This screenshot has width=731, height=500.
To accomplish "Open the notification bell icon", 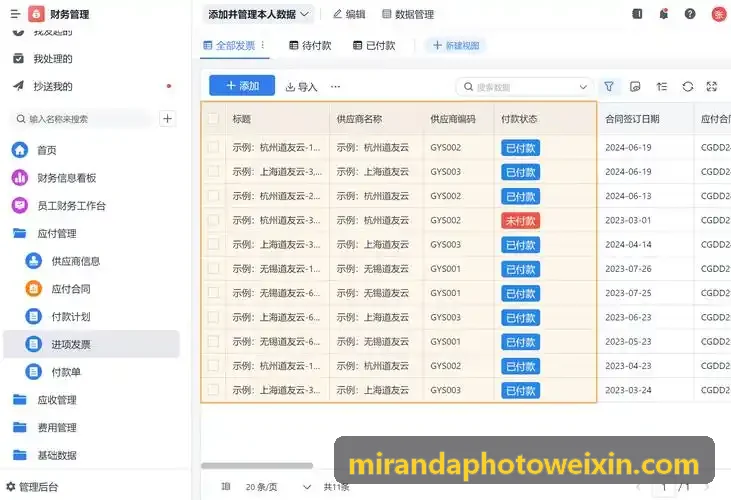I will [664, 14].
